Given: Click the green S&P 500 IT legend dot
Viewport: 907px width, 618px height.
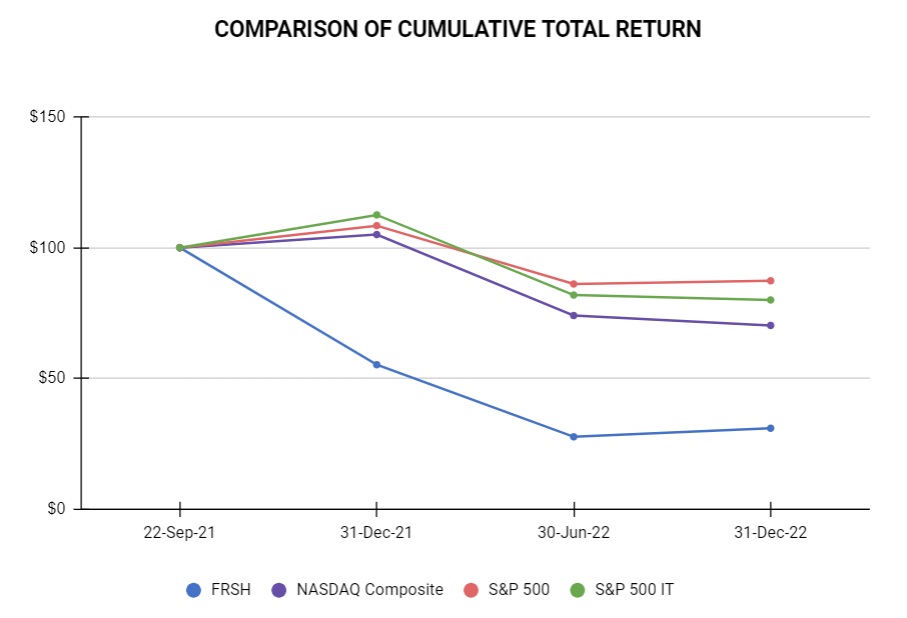Looking at the screenshot, I should [577, 590].
